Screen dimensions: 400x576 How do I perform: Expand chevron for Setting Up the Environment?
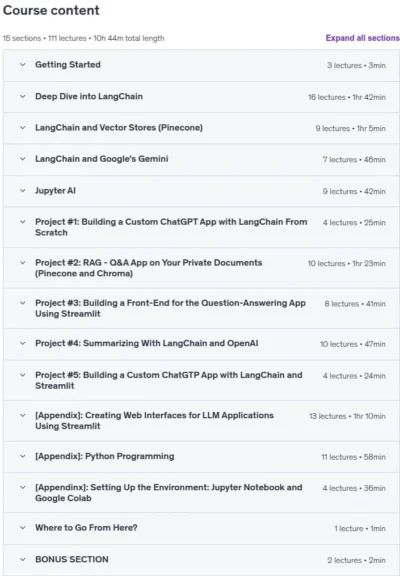click(23, 488)
